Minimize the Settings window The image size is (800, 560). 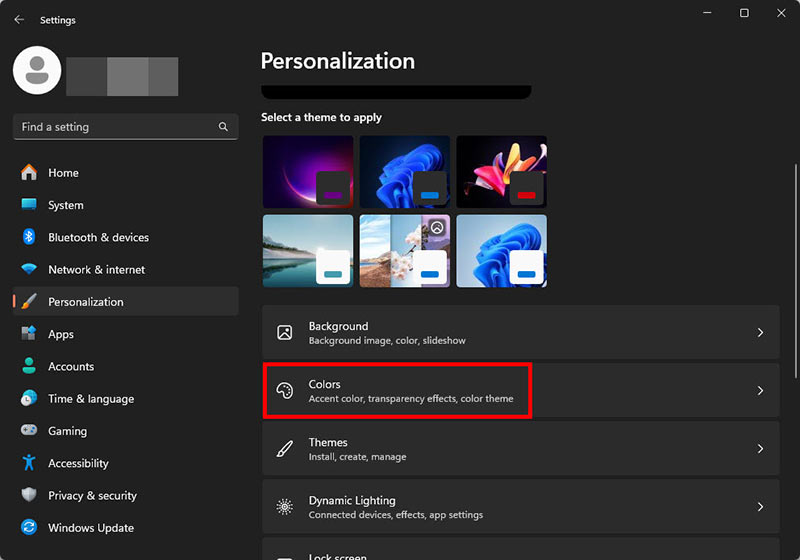coord(707,13)
